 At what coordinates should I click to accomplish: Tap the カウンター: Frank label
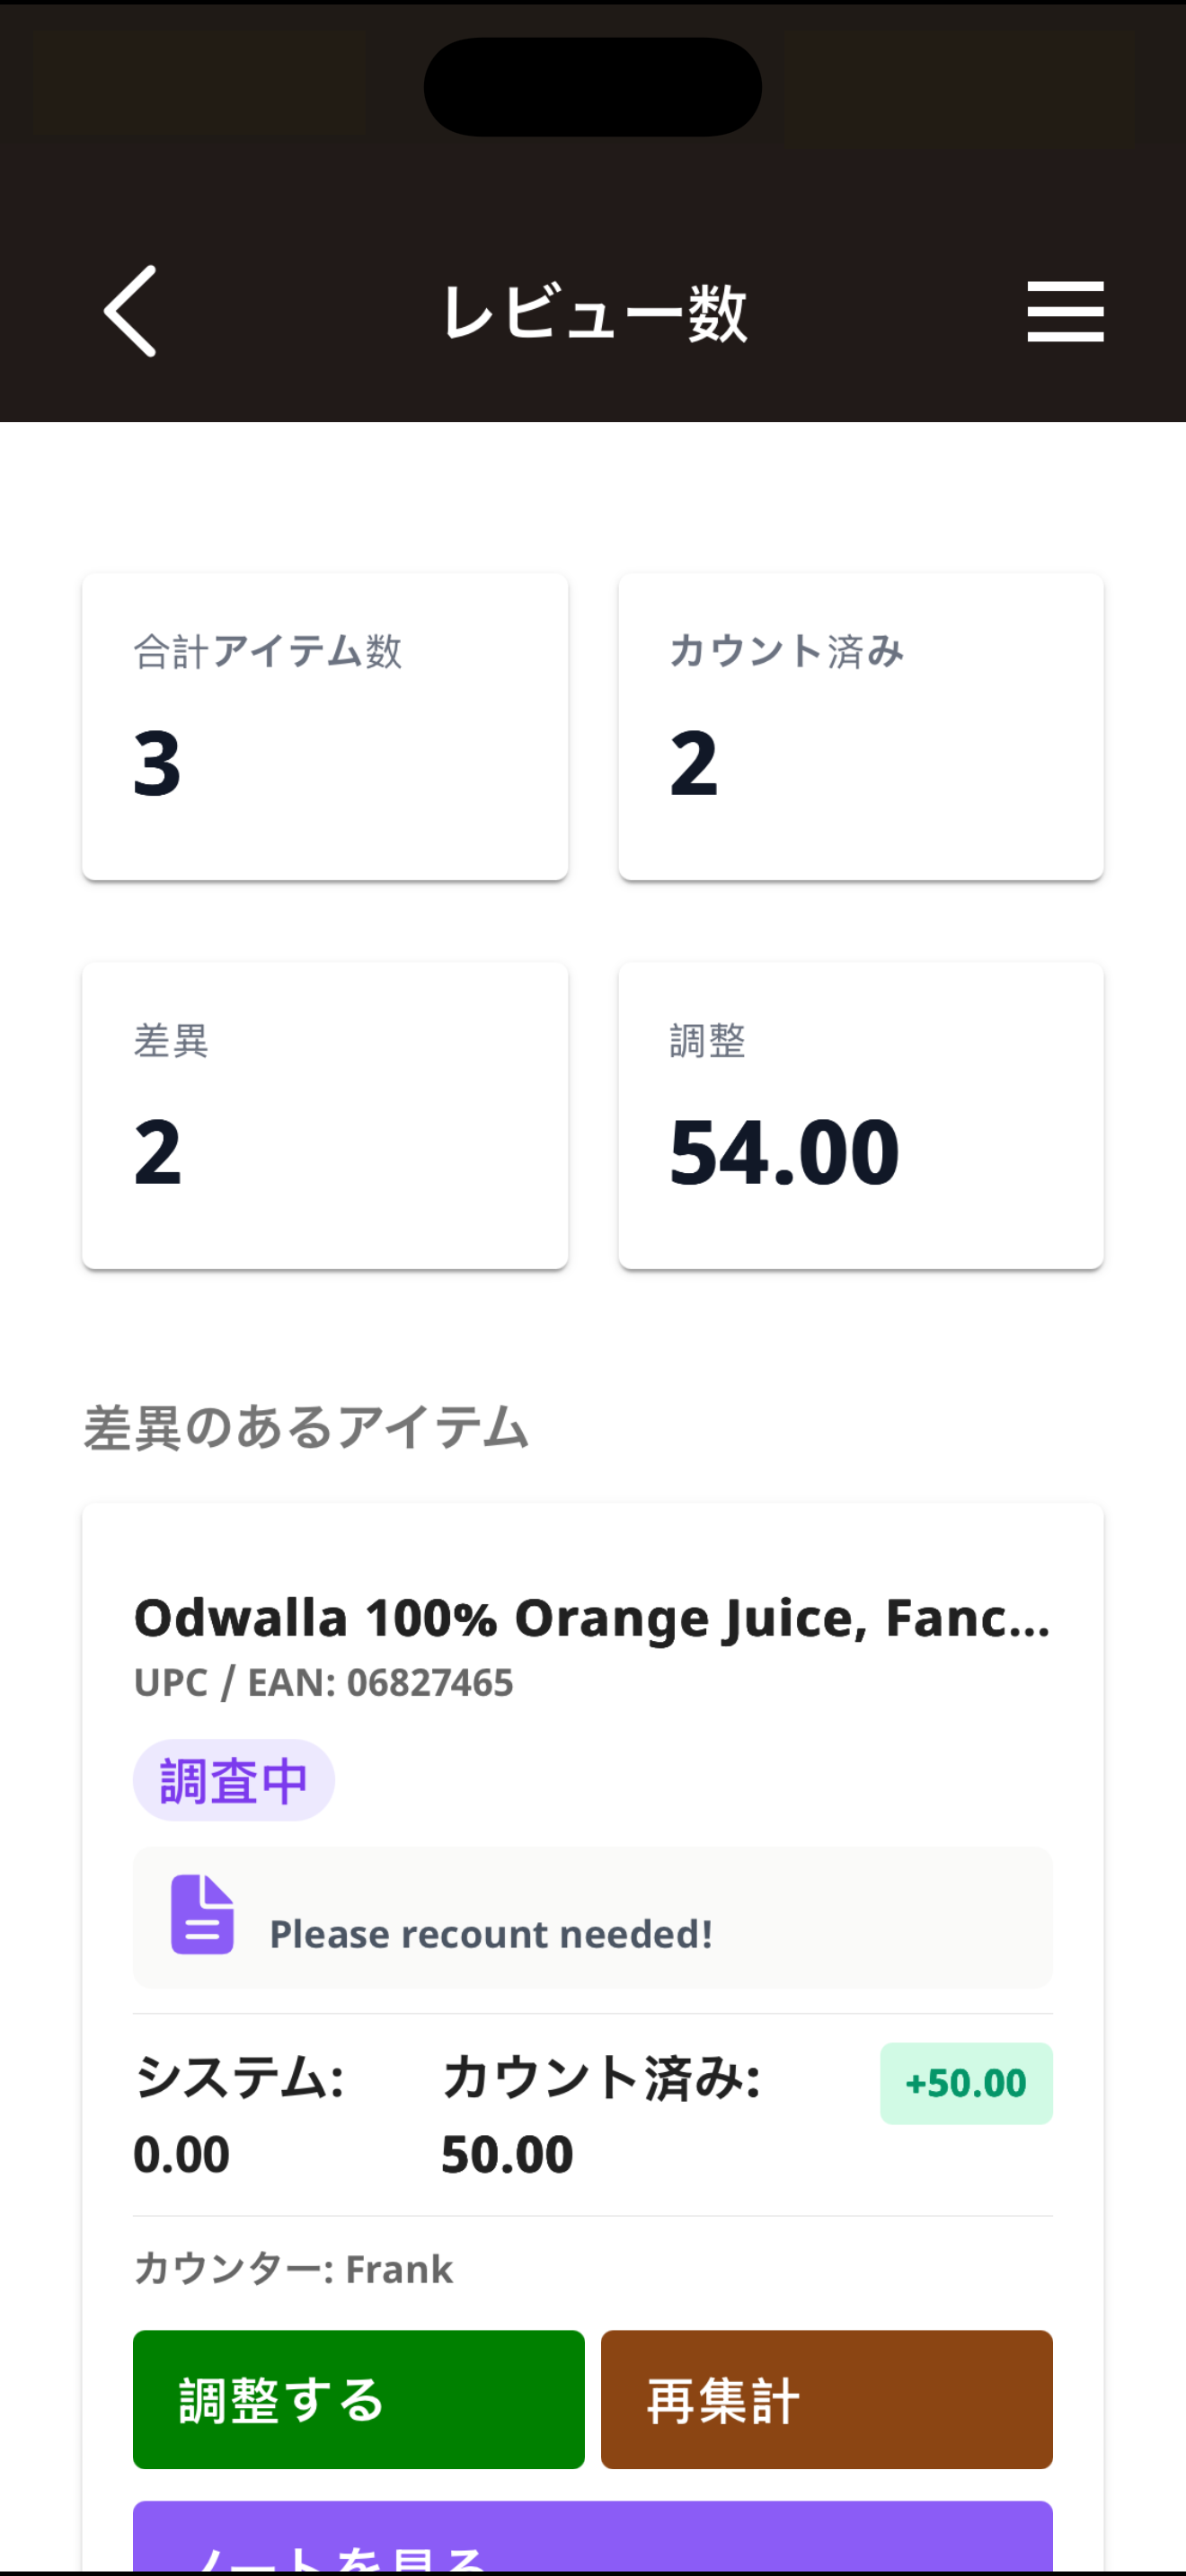coord(294,2269)
